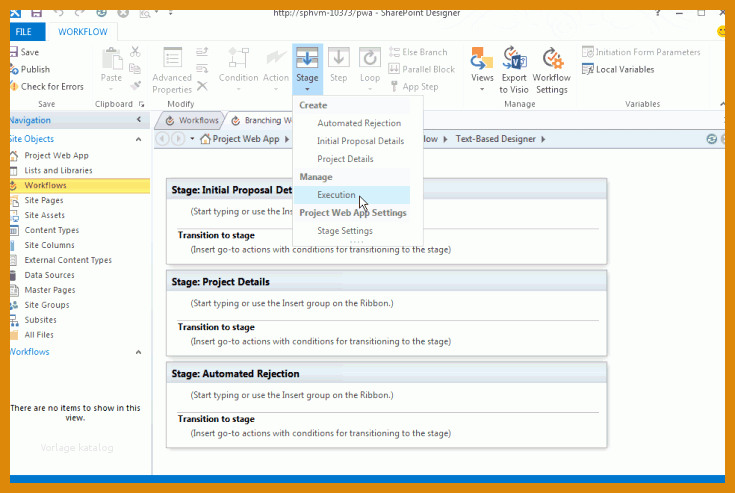This screenshot has height=493, width=735.
Task: Click the Stage: Project Details header
Action: click(x=387, y=282)
